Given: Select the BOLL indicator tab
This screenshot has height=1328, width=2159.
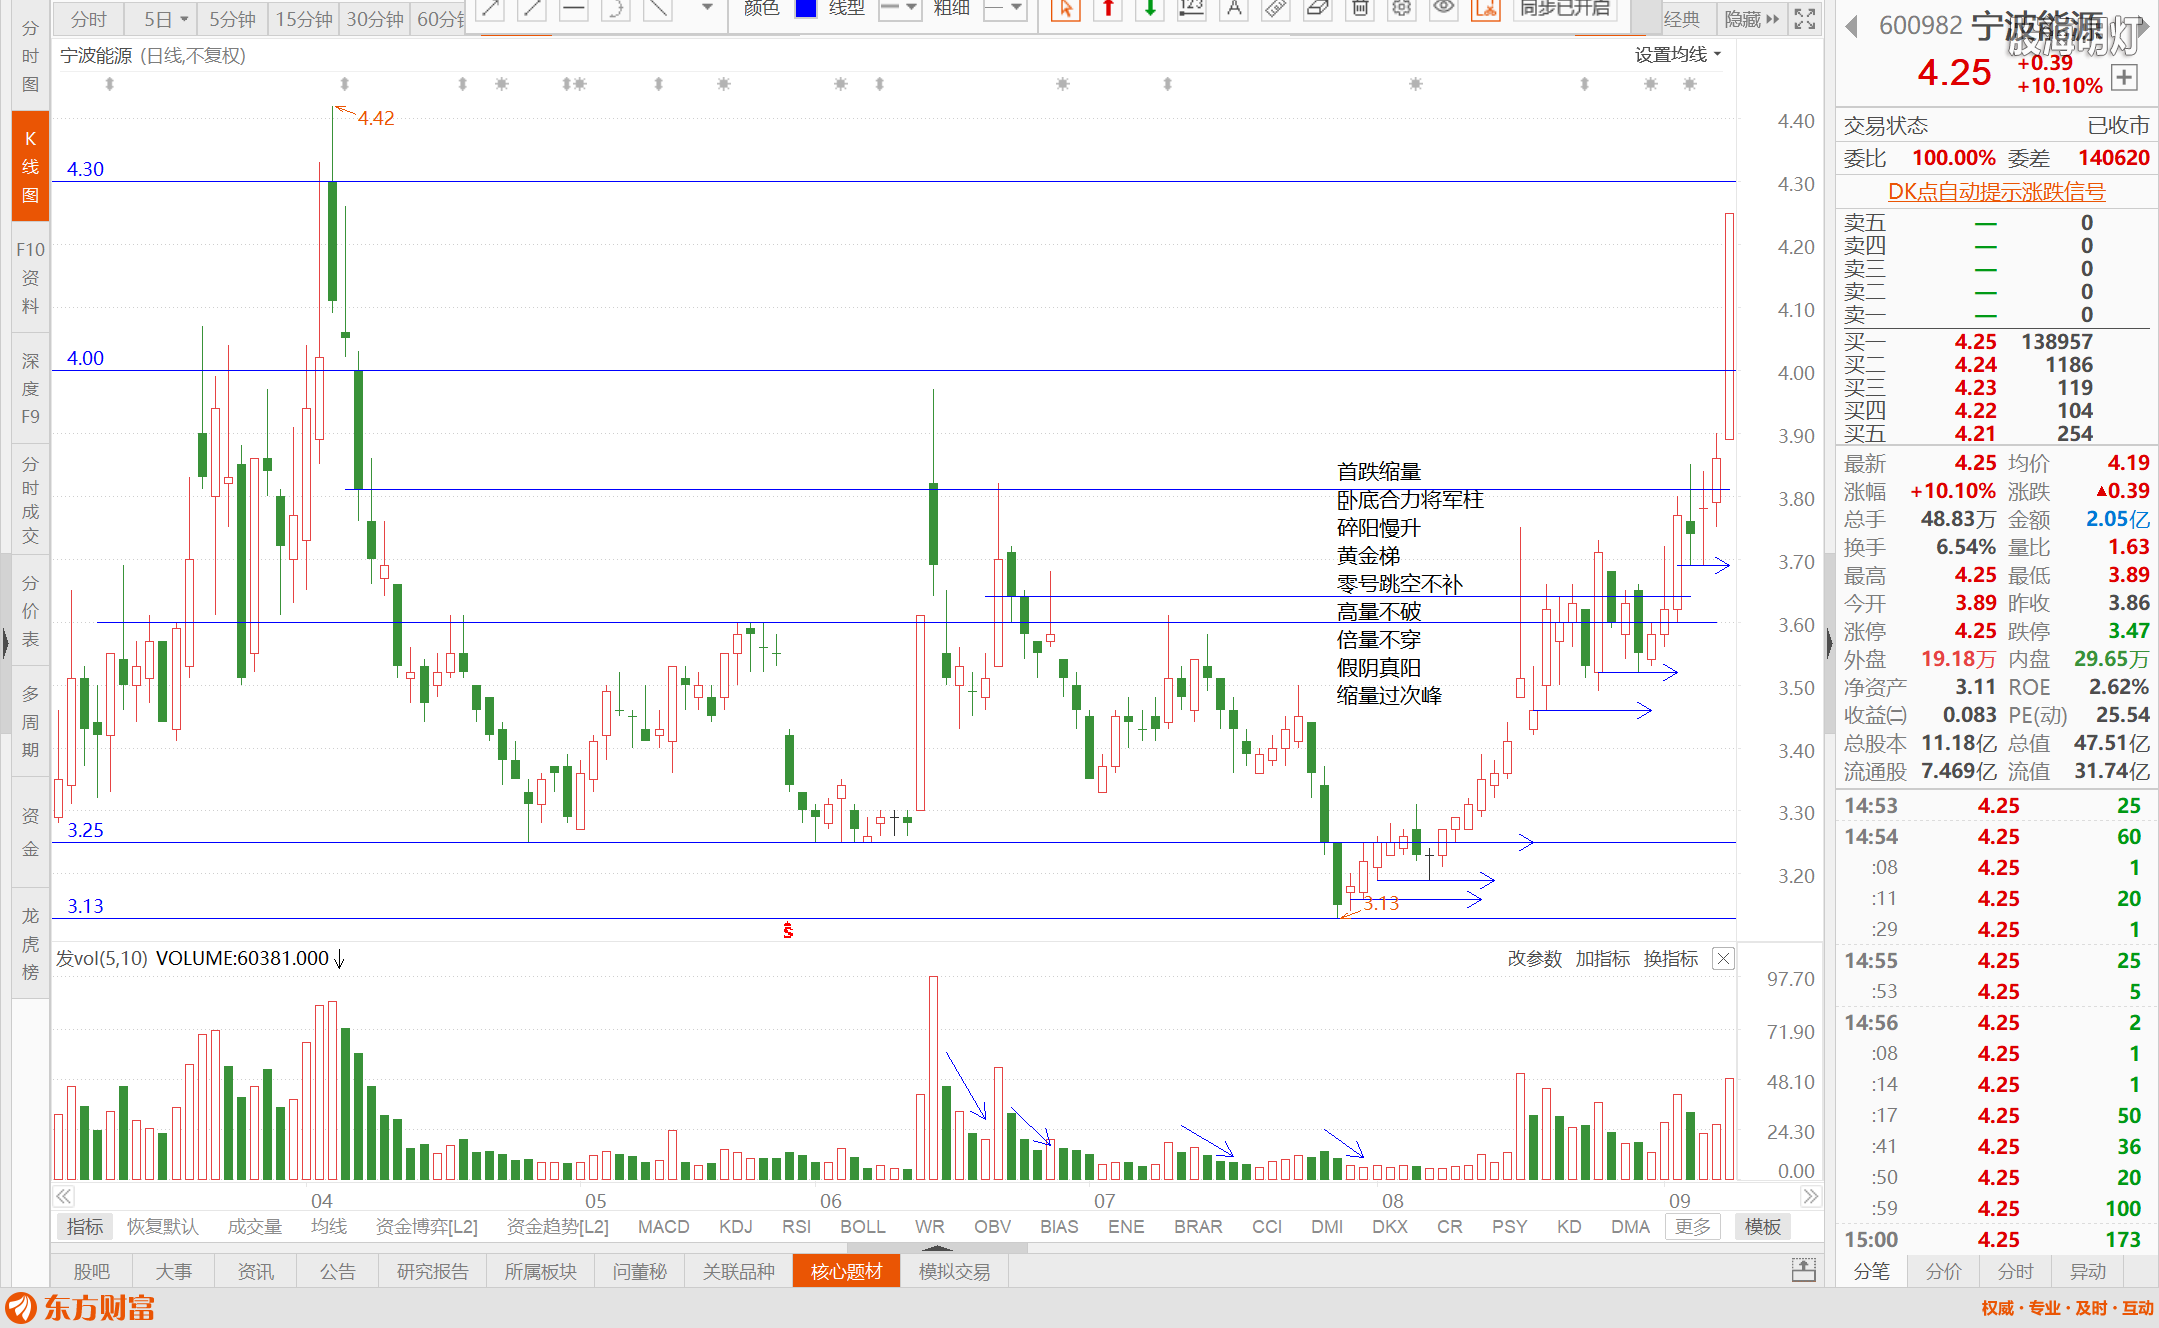Looking at the screenshot, I should click(x=862, y=1226).
